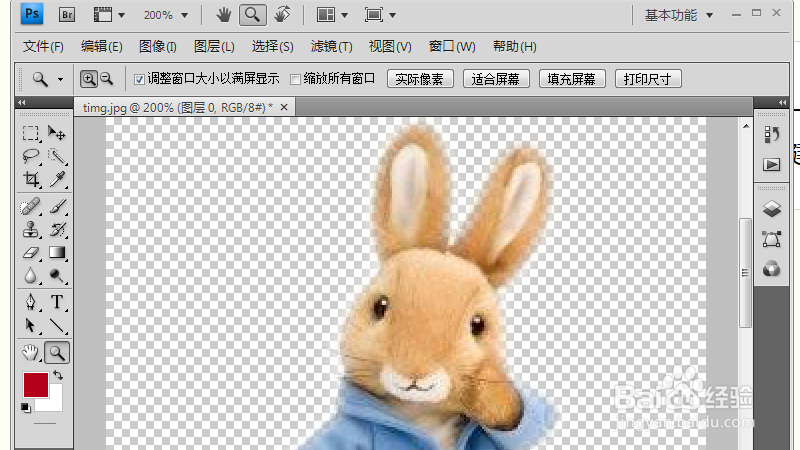
Task: Select the Brush tool
Action: click(57, 207)
